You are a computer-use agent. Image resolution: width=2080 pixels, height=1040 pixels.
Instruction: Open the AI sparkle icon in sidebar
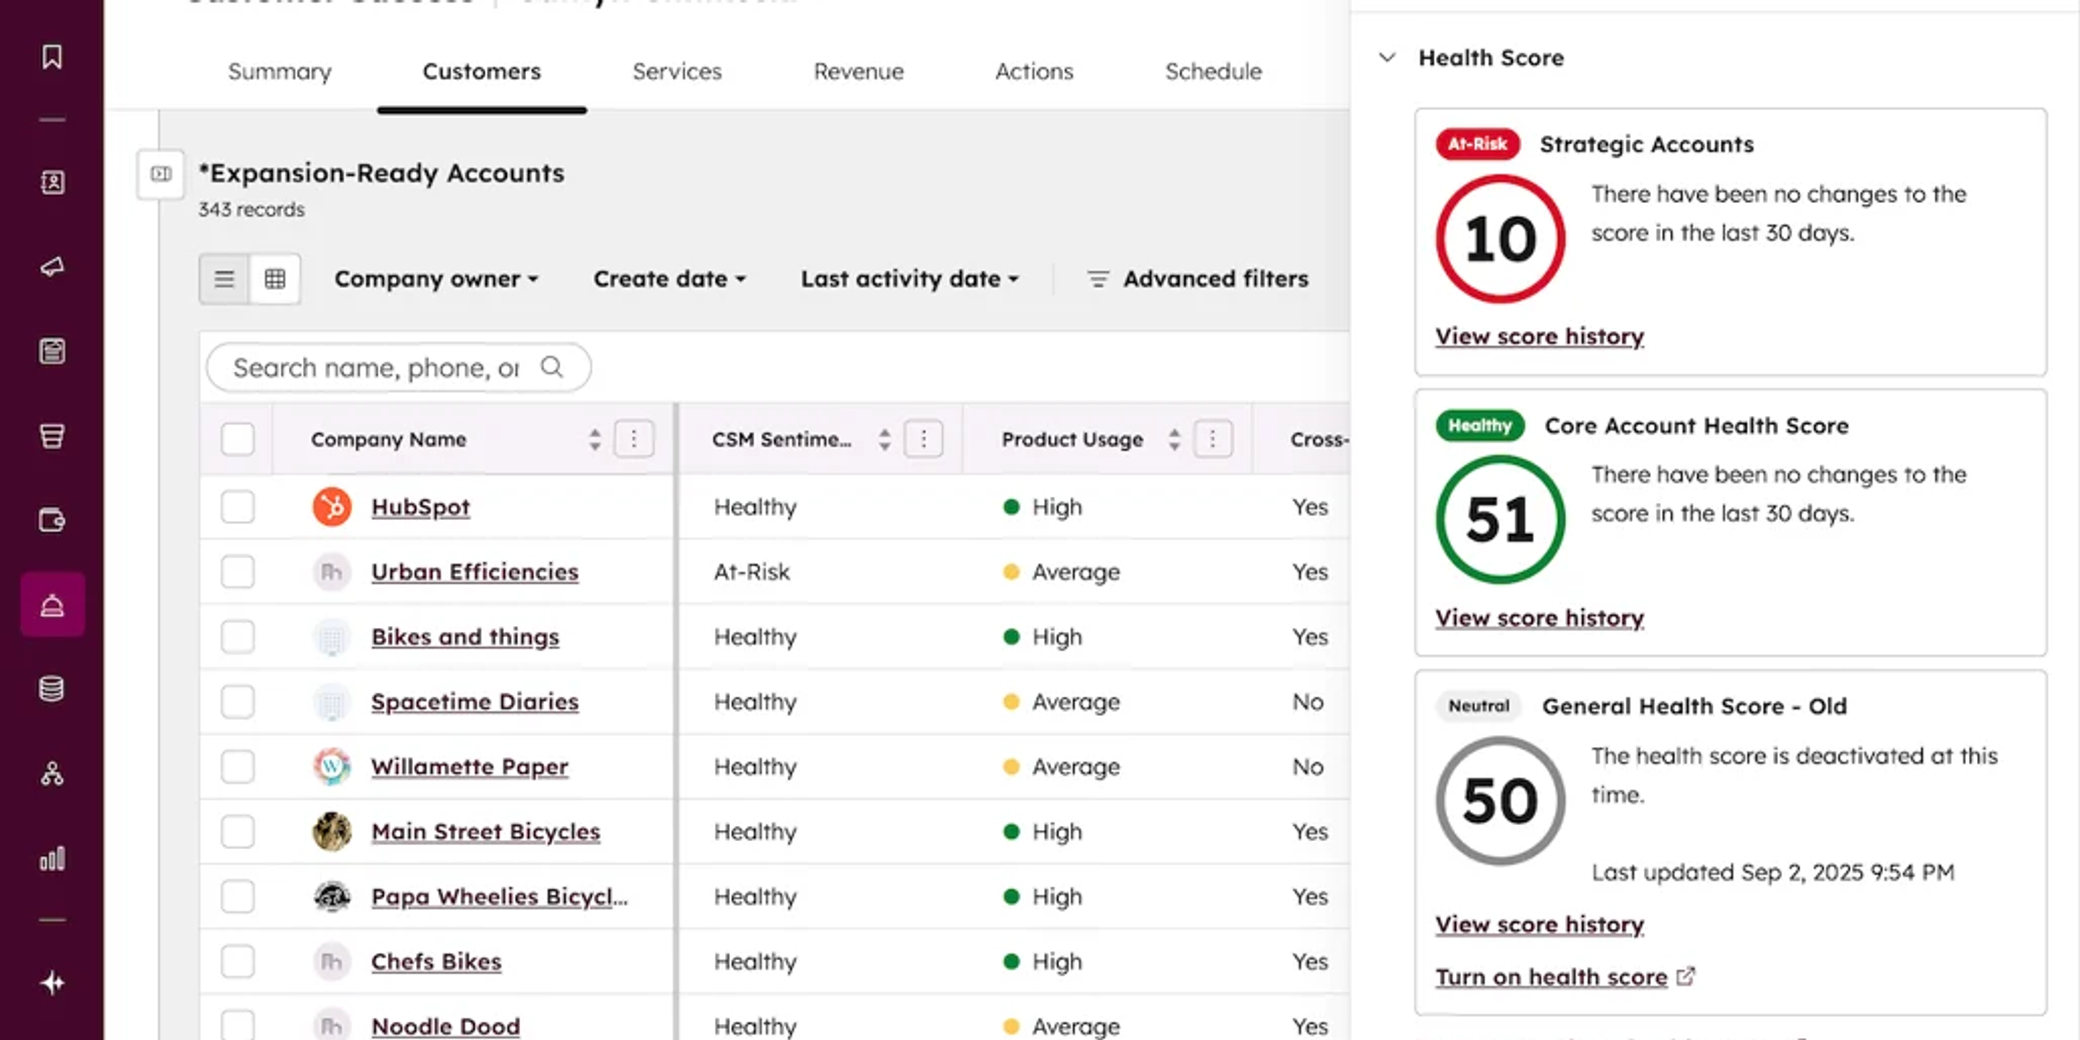coord(52,983)
